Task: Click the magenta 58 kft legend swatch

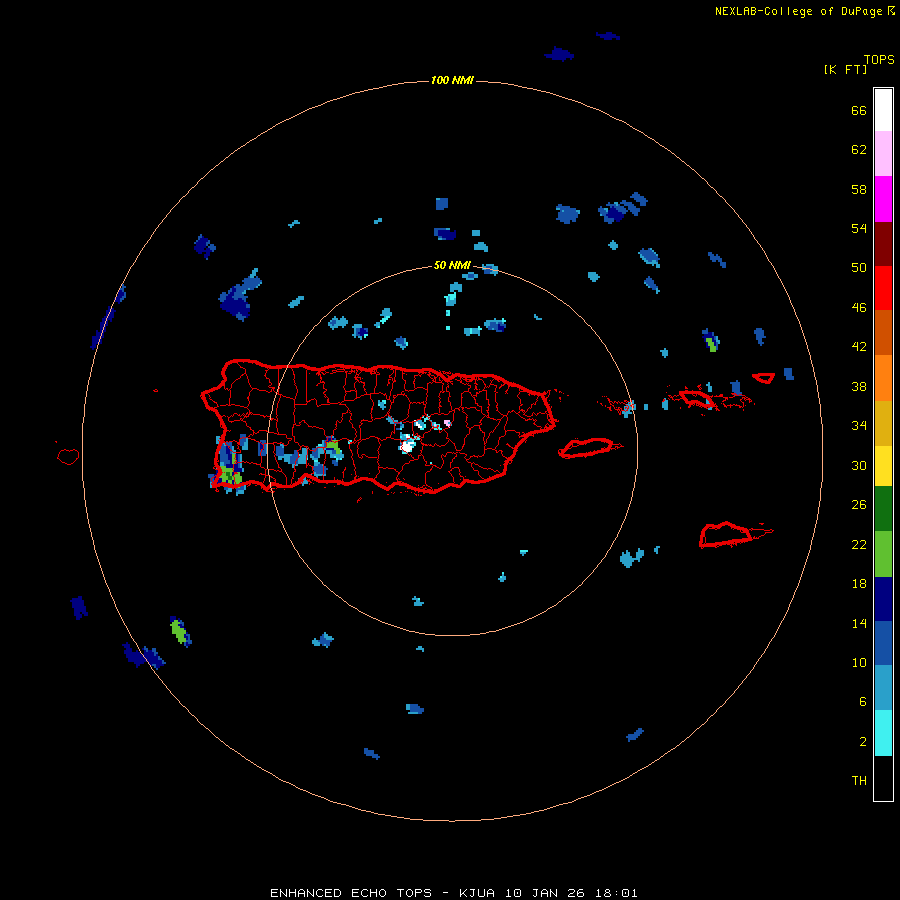Action: [883, 199]
